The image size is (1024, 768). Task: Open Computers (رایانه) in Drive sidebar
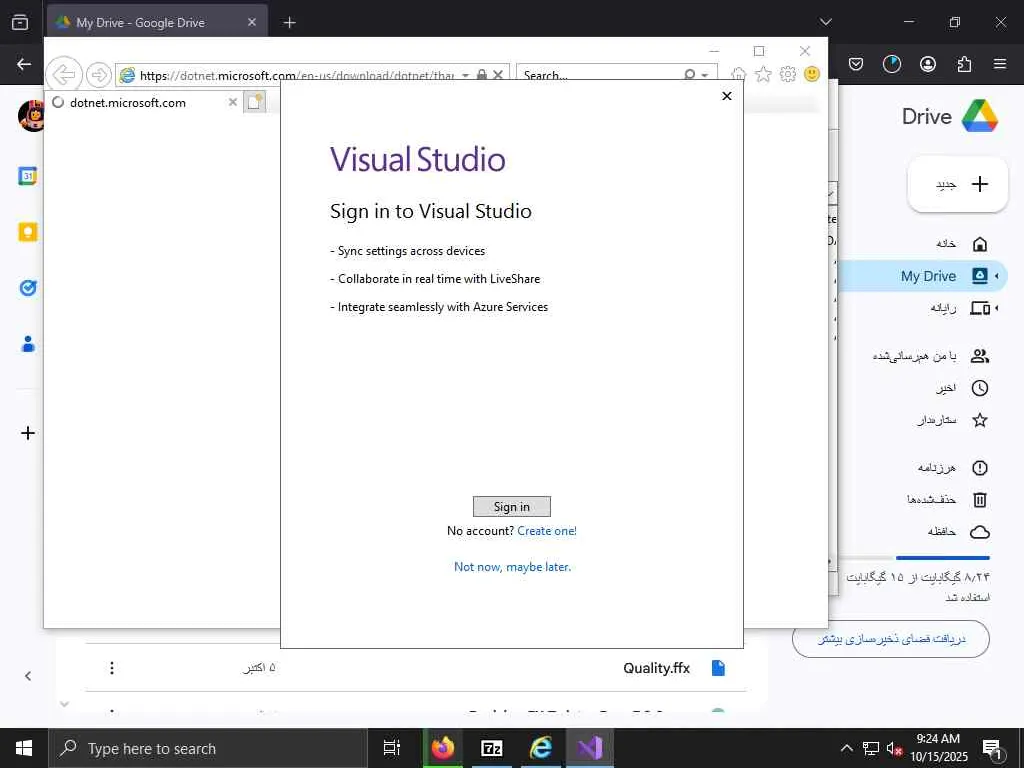tap(961, 308)
